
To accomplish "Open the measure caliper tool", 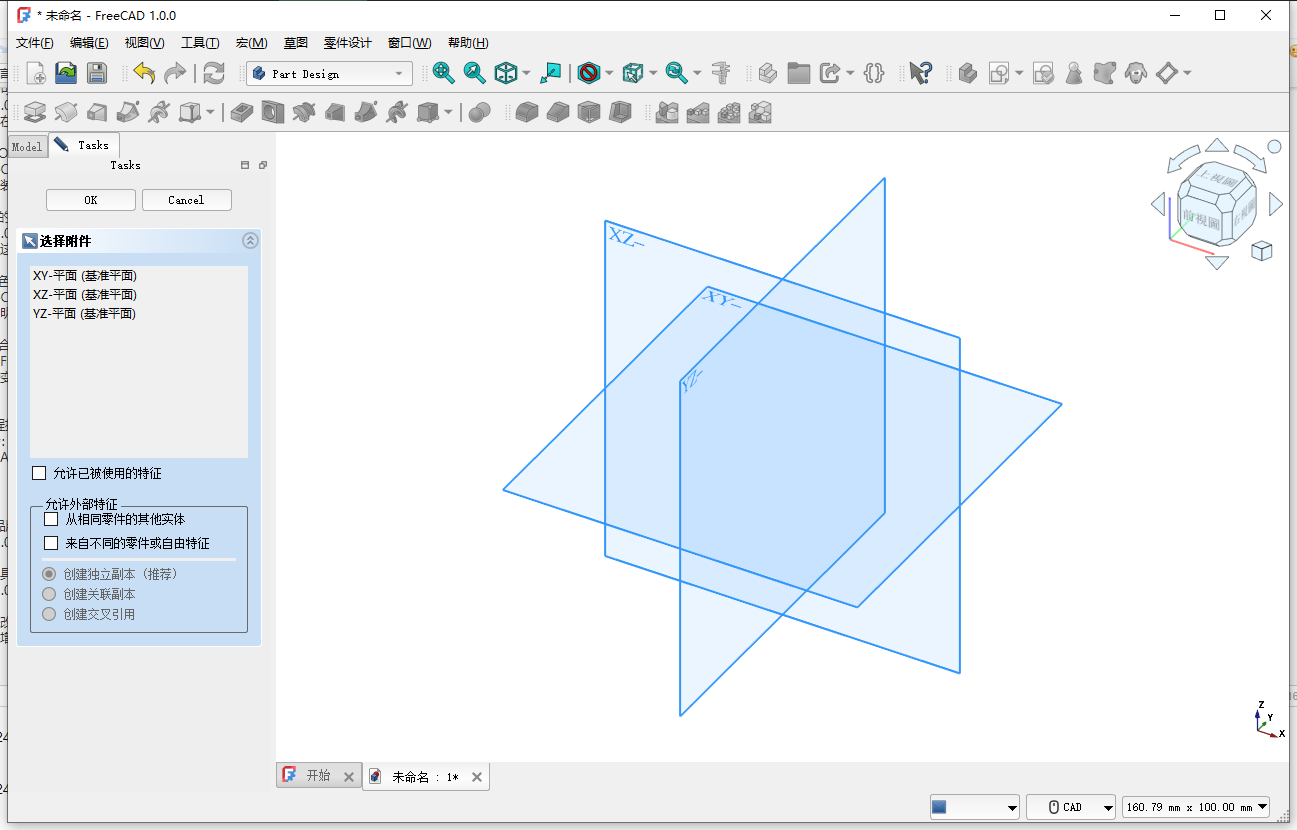I will point(721,73).
